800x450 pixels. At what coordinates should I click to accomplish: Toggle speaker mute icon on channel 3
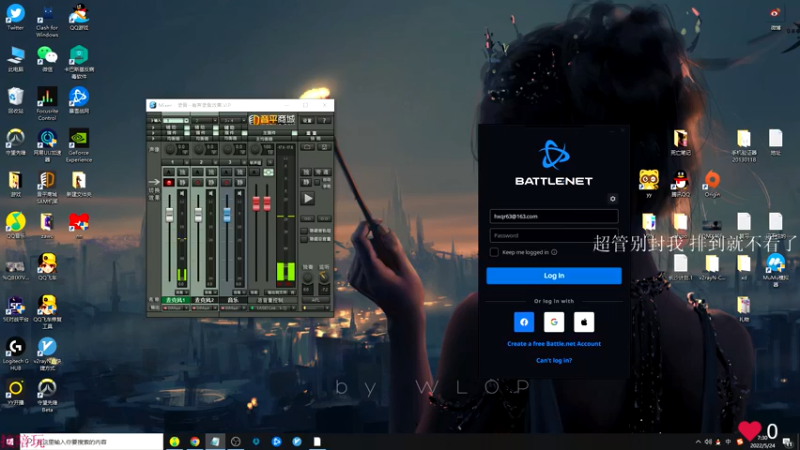click(239, 194)
